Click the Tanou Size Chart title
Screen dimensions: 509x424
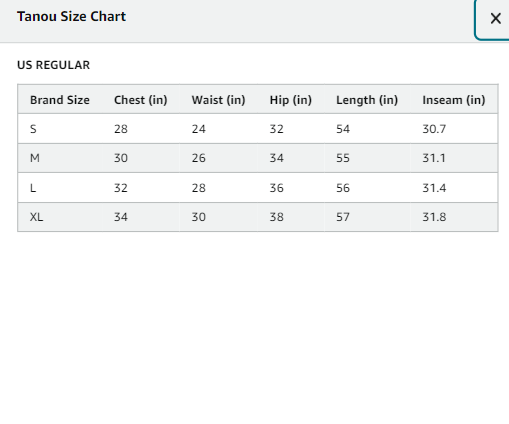pyautogui.click(x=71, y=16)
